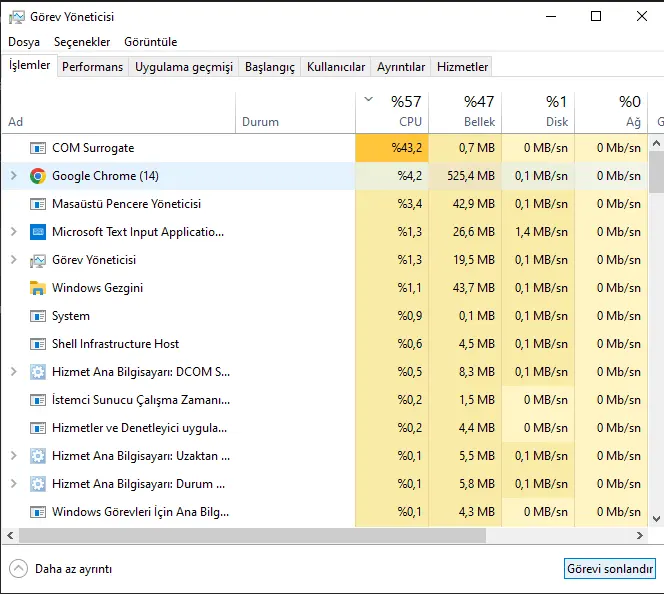Click the vertical scrollbar thumb

pyautogui.click(x=656, y=171)
